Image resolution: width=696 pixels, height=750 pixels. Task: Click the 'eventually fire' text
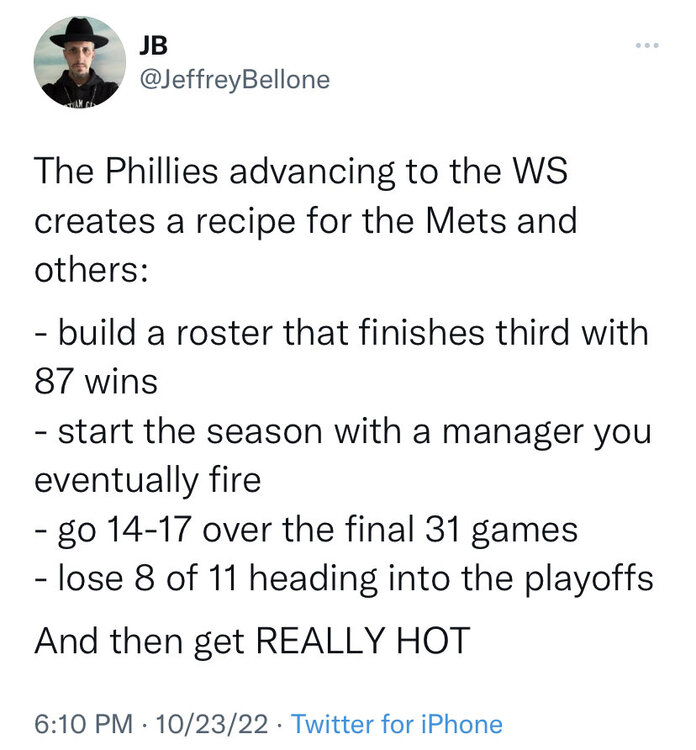[x=148, y=481]
